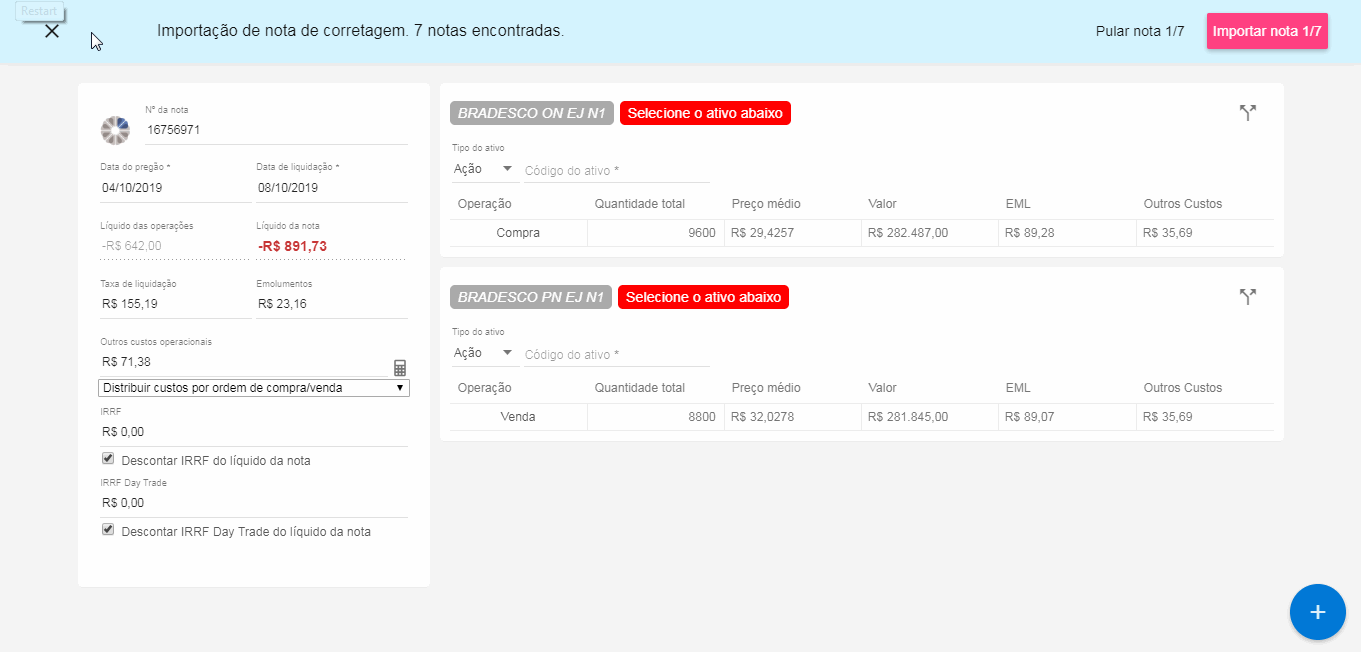Click the Restart button
The height and width of the screenshot is (652, 1361).
coord(40,12)
